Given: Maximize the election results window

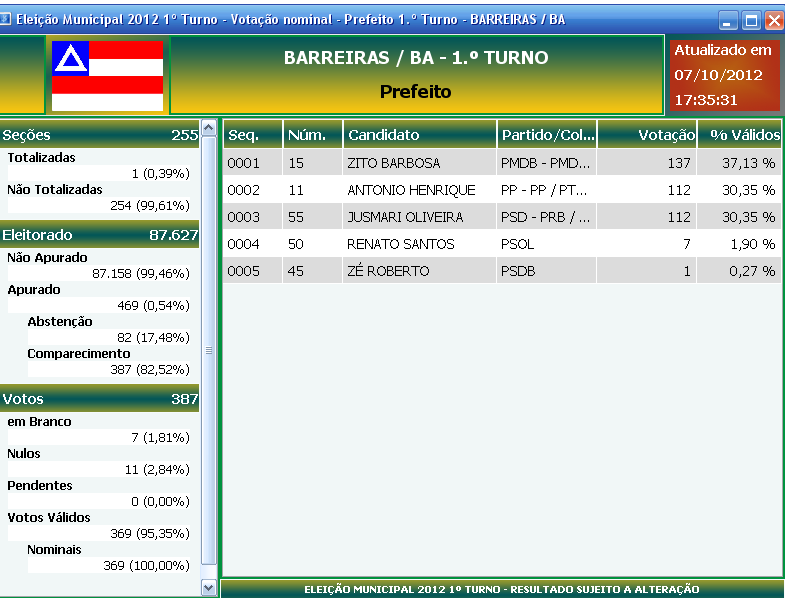Looking at the screenshot, I should pos(750,19).
